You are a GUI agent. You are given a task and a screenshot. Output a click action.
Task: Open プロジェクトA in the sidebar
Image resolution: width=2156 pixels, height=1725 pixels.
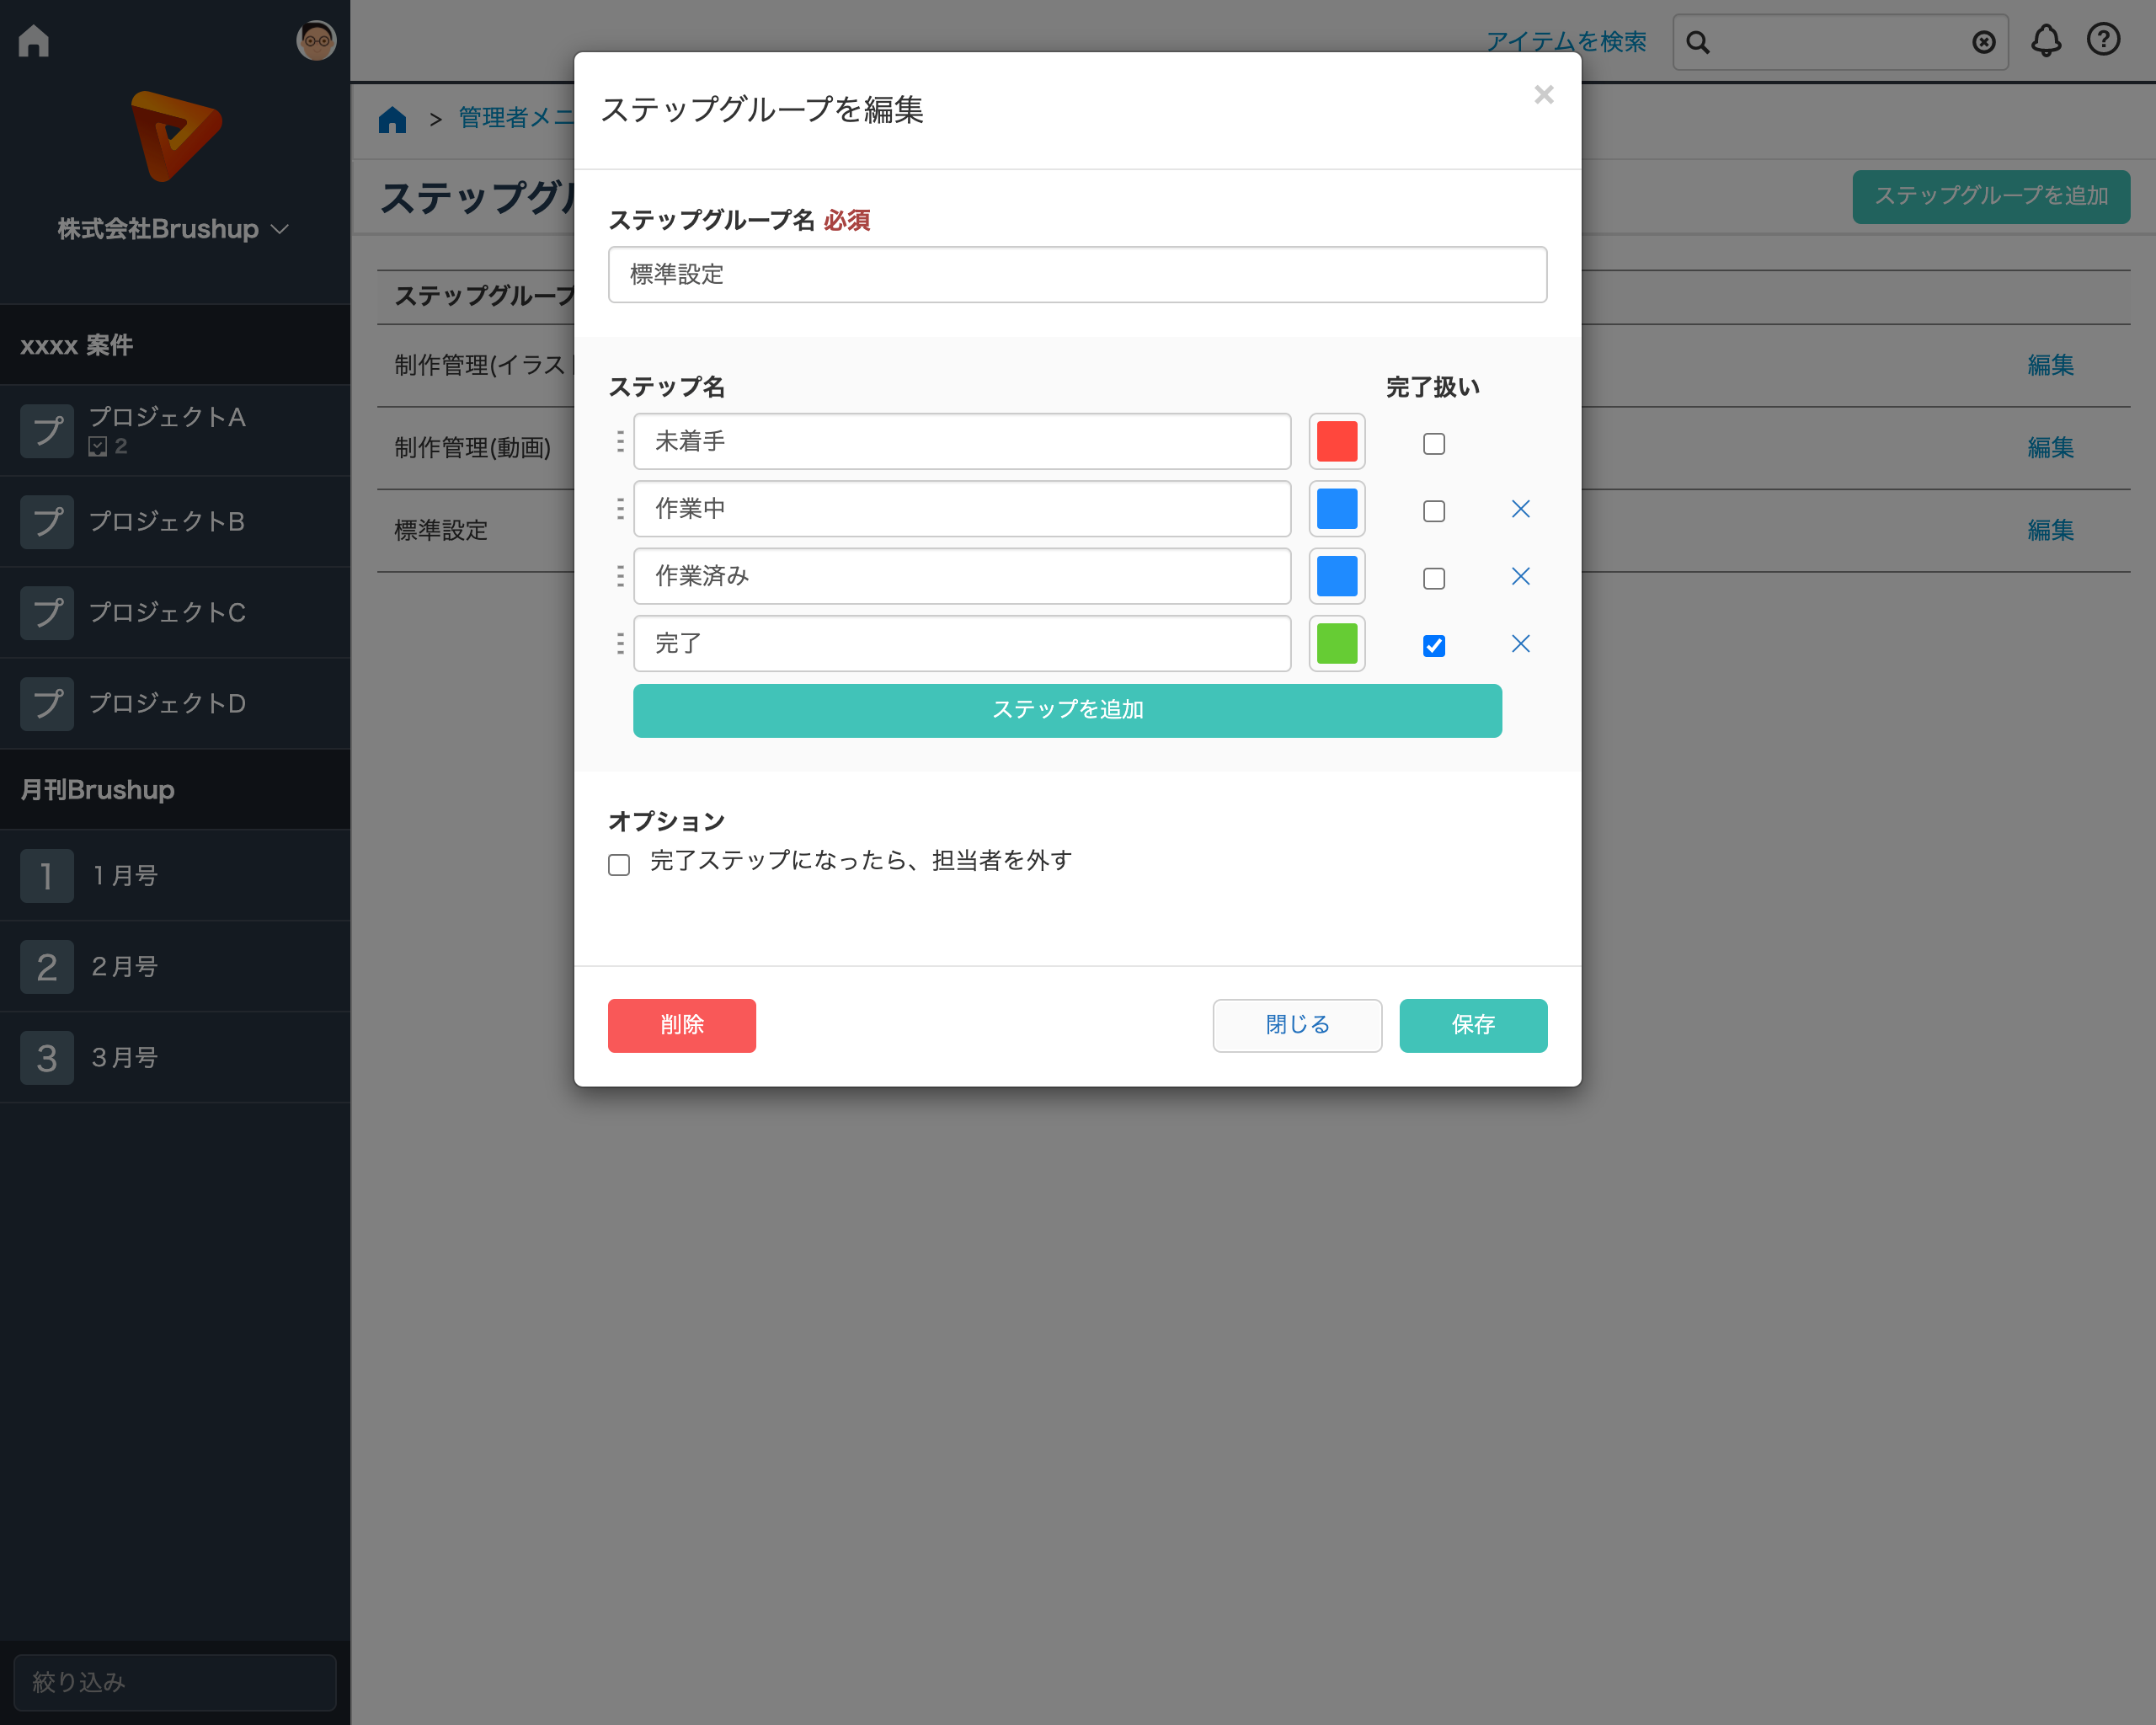(175, 430)
